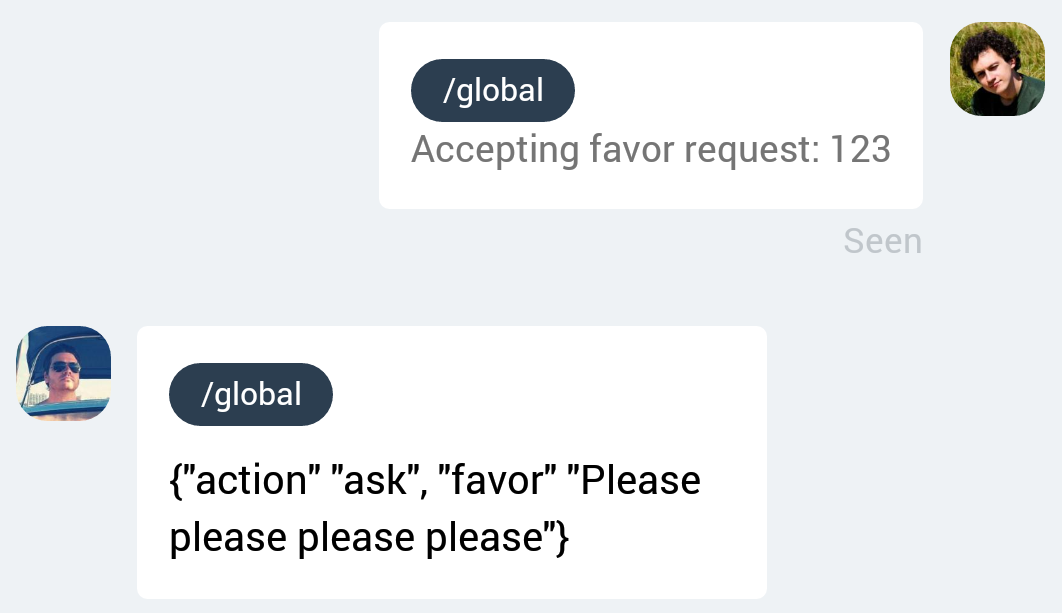Click the "ask" value in the JSON message
The image size is (1062, 613).
point(378,481)
